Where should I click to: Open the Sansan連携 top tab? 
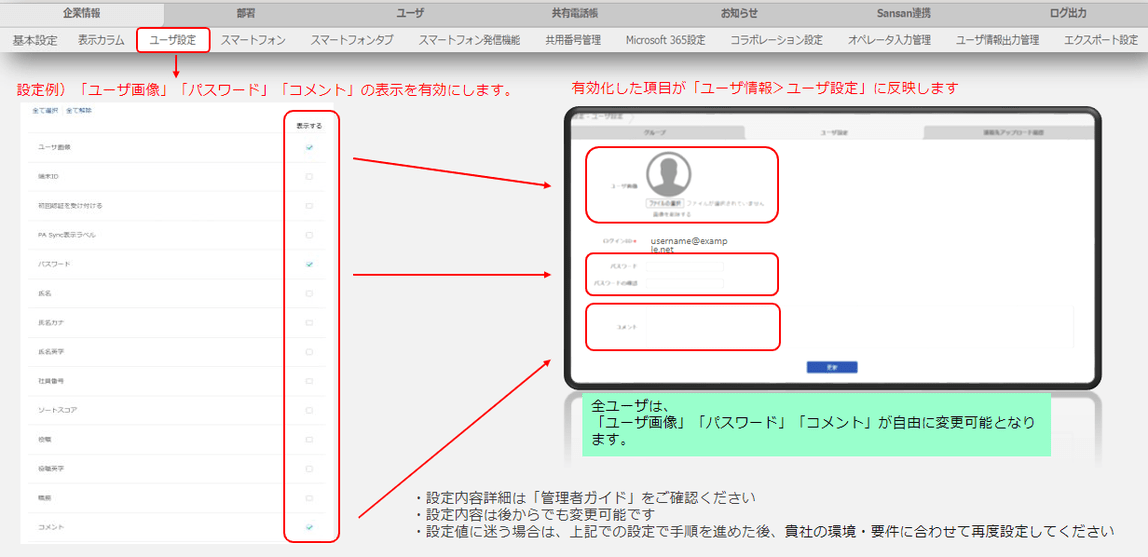click(x=903, y=13)
